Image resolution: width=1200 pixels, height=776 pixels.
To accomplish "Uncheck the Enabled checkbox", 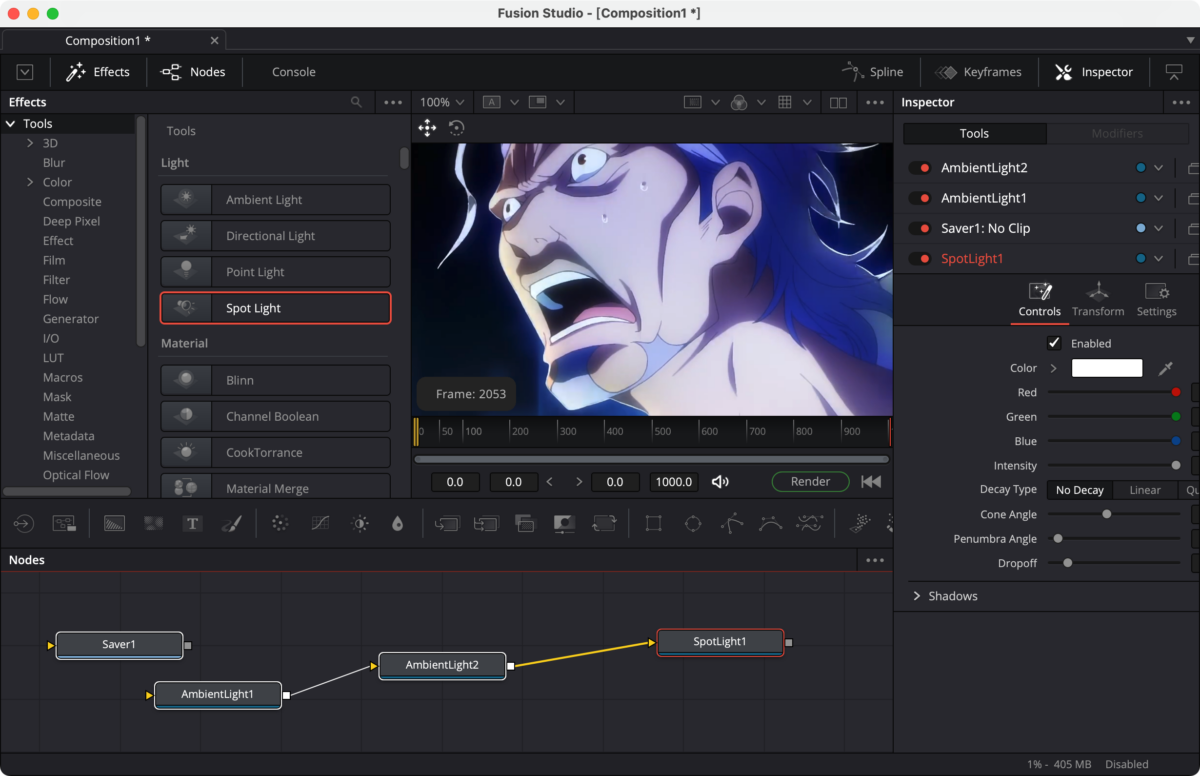I will point(1054,343).
